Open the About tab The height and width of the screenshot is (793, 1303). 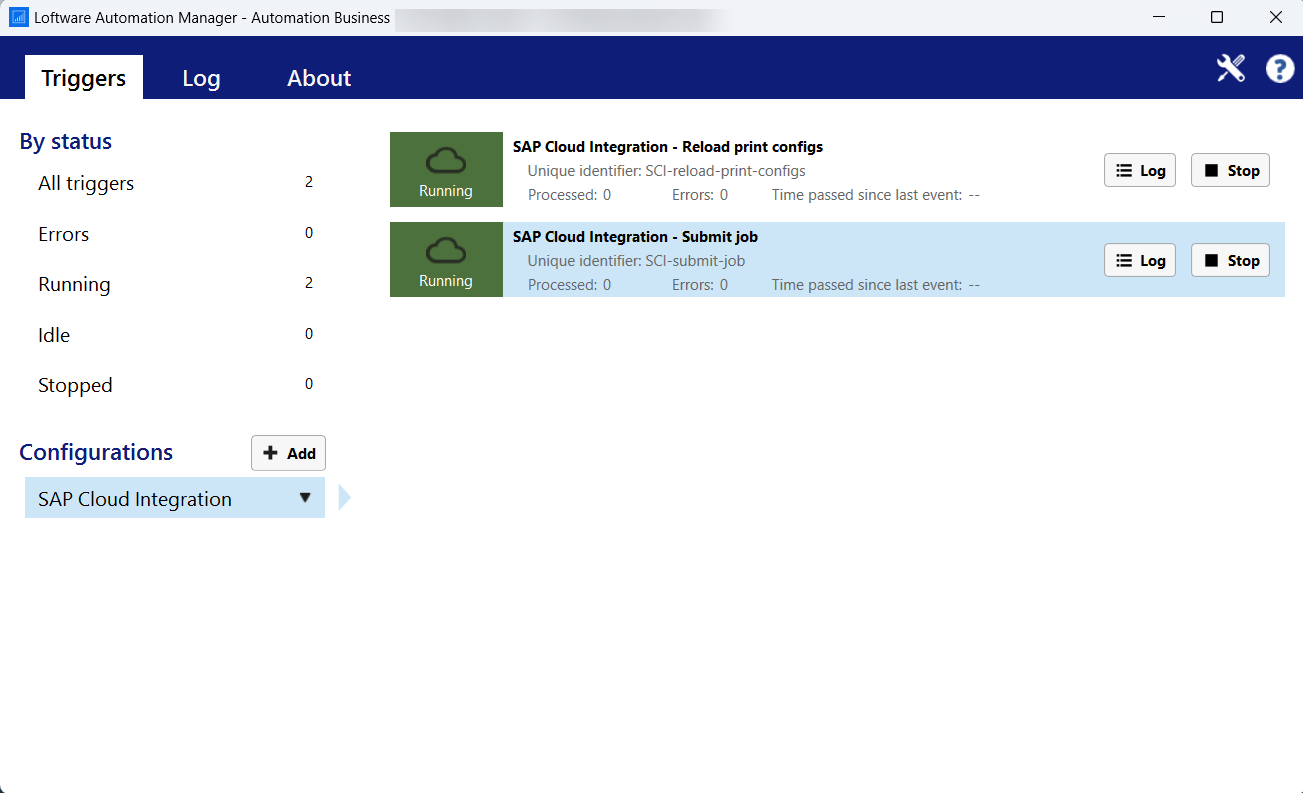319,77
